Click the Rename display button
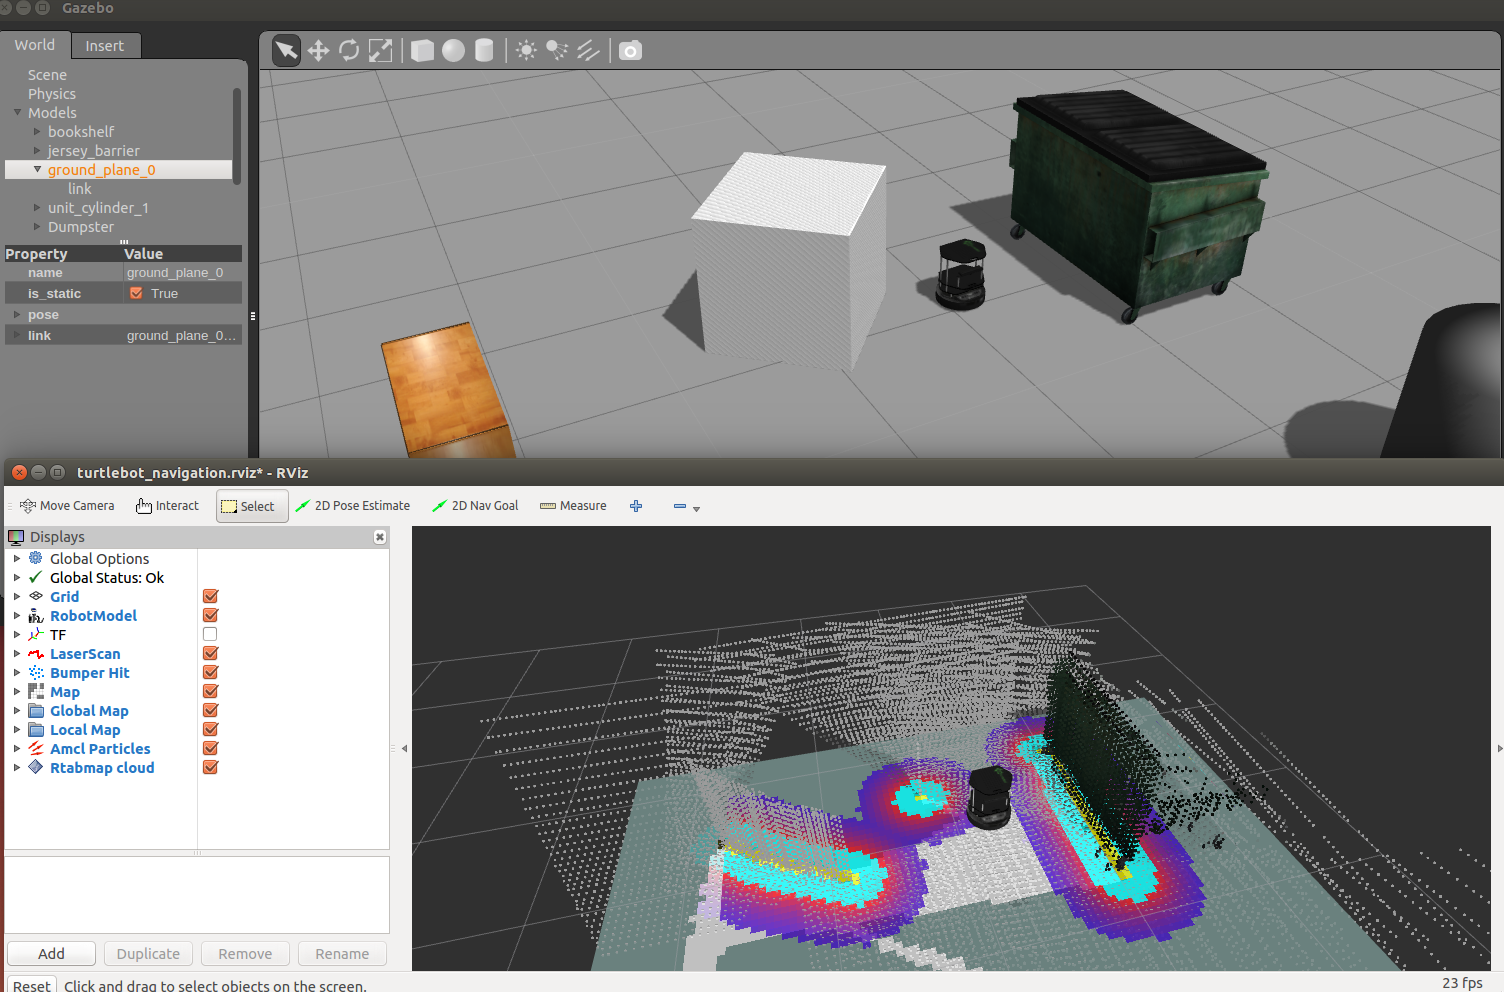1504x992 pixels. (x=342, y=954)
